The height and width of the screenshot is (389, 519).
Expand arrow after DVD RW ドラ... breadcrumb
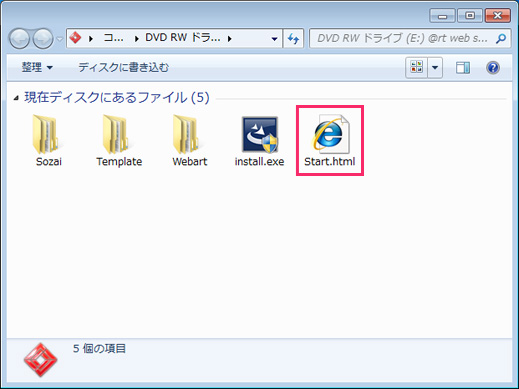click(x=229, y=39)
